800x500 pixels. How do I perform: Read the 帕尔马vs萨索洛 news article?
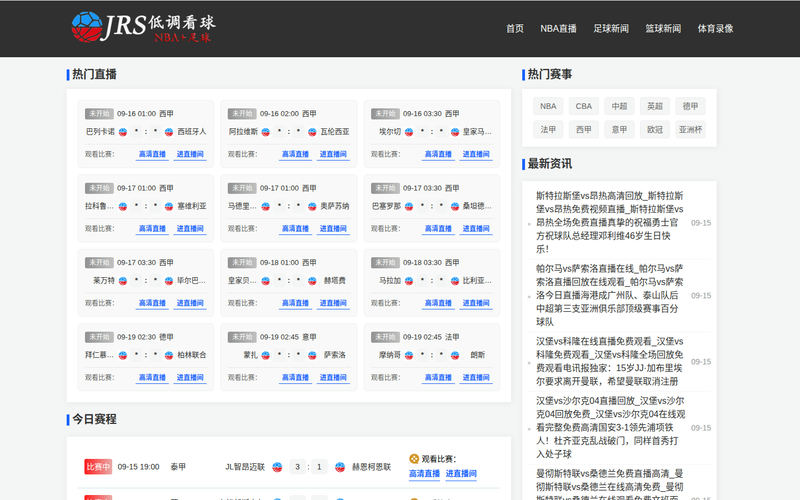[x=610, y=295]
